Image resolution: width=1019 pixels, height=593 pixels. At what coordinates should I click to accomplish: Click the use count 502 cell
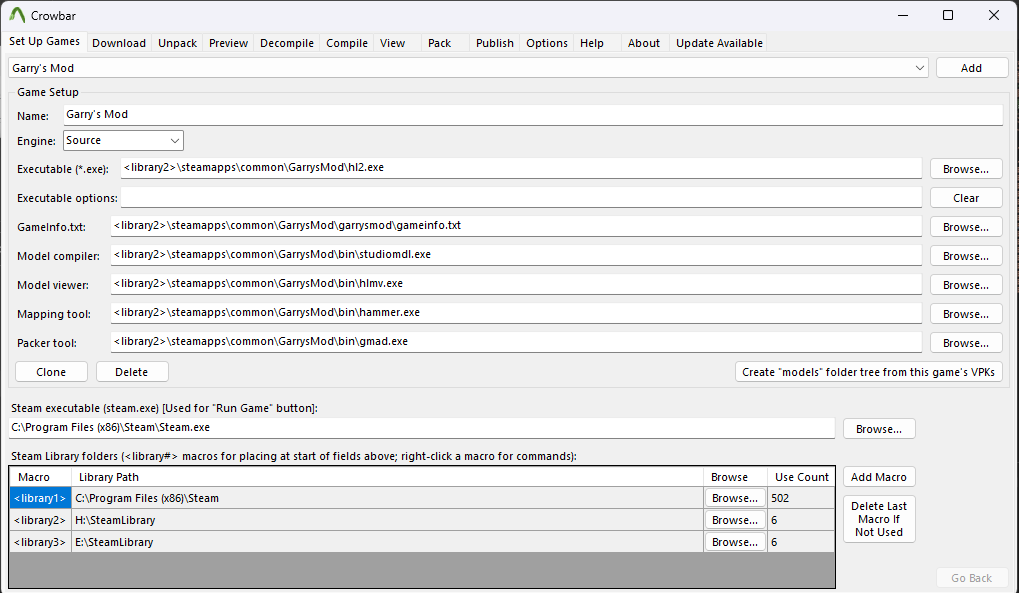click(801, 498)
